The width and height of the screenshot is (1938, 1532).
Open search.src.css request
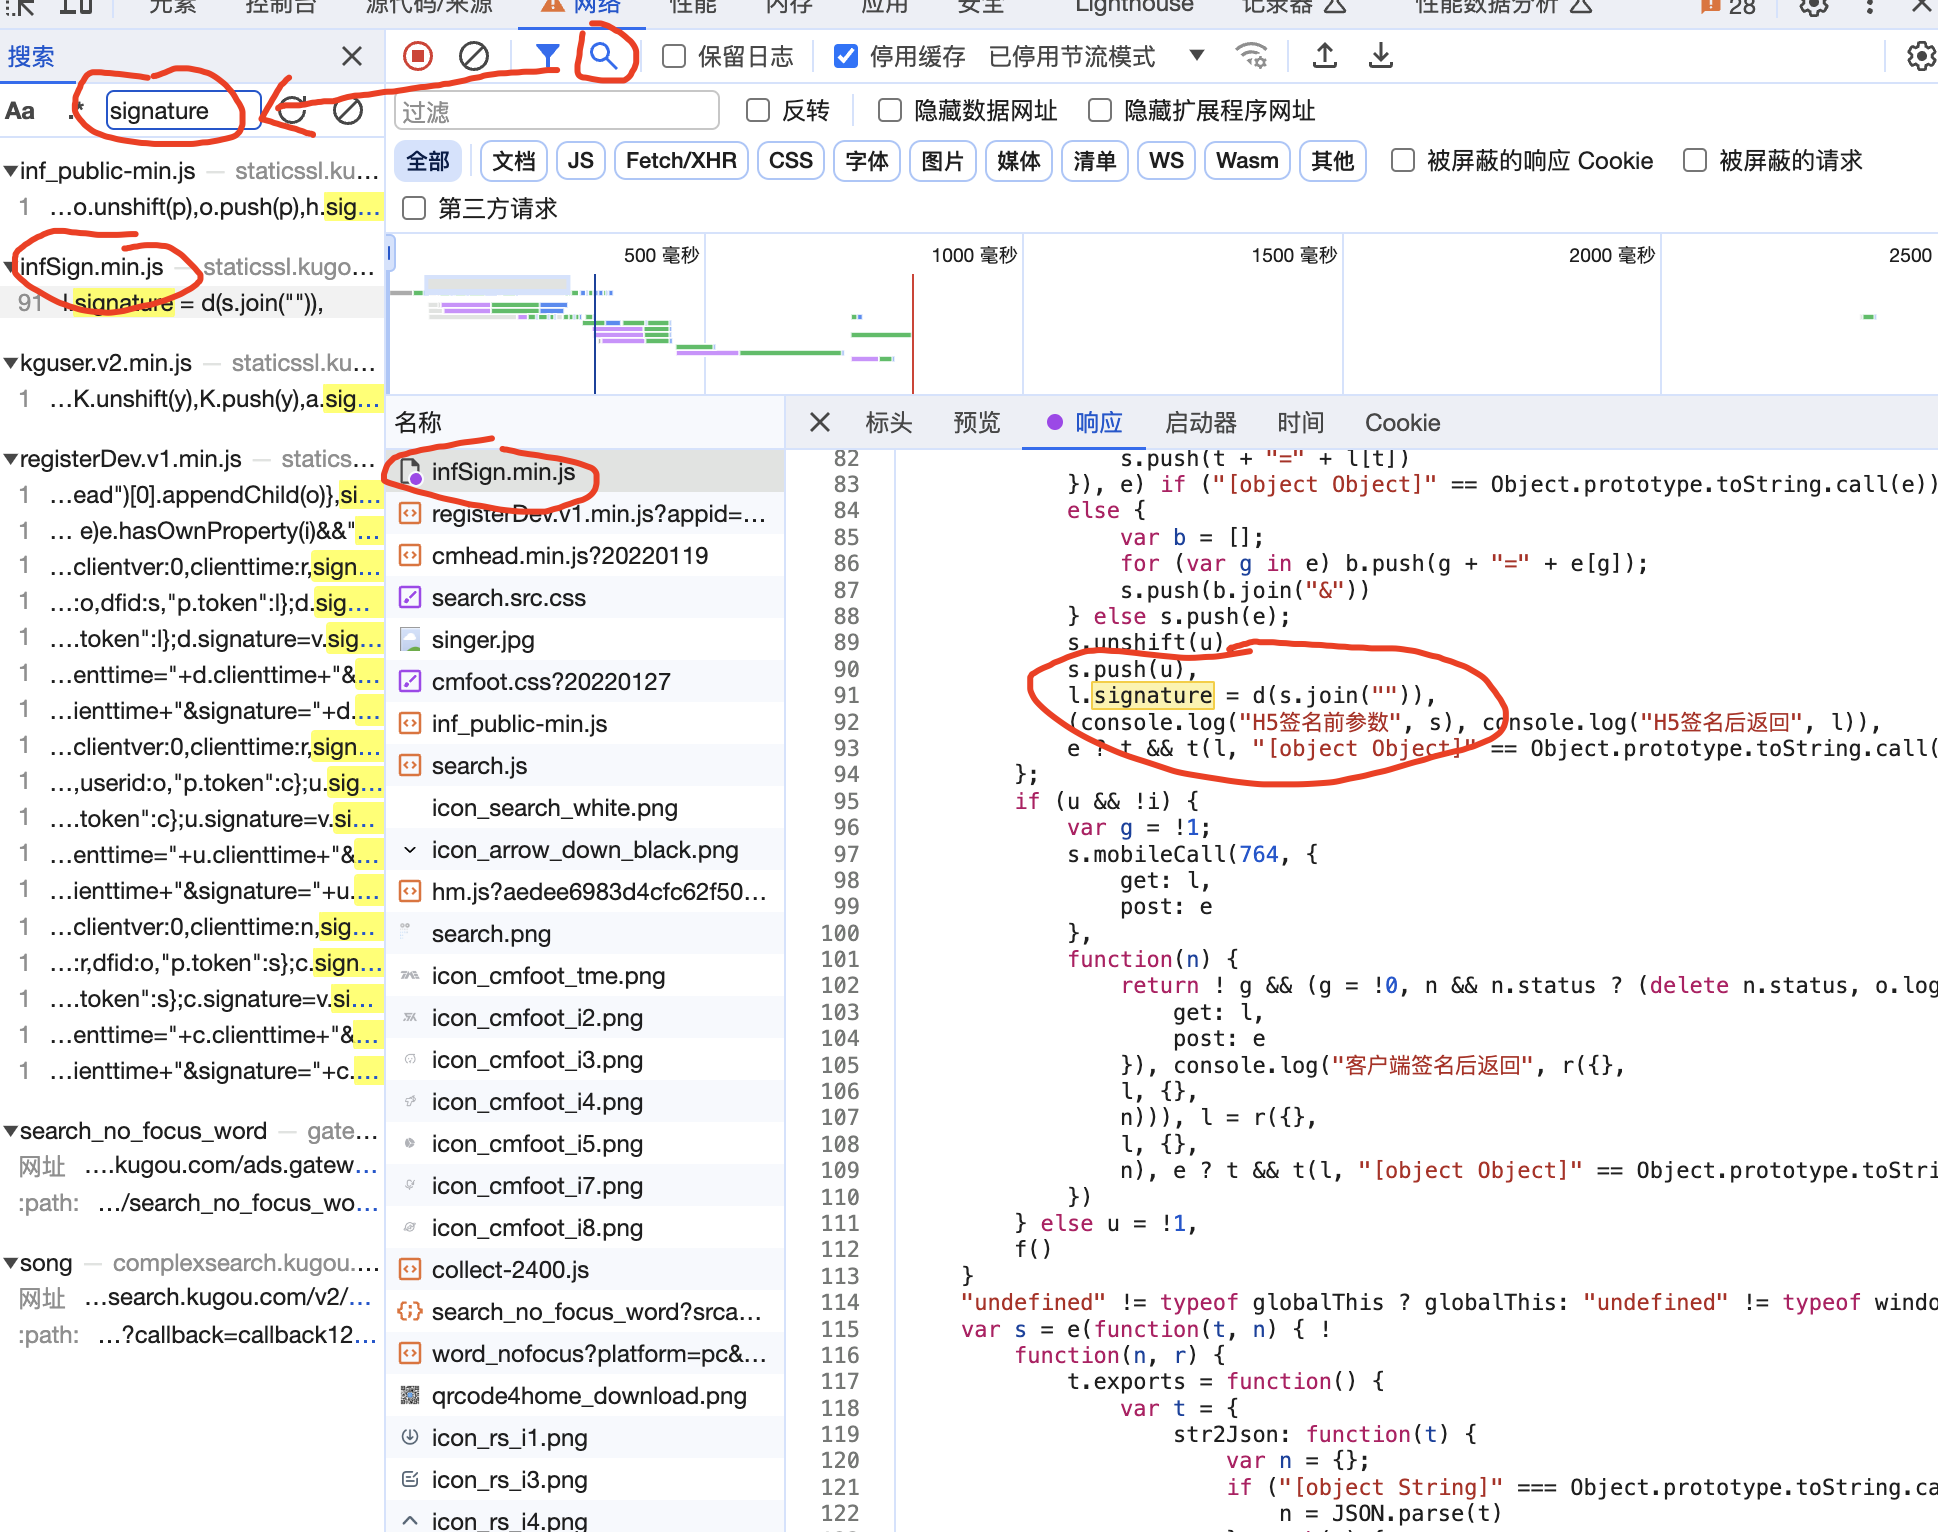coord(585,598)
